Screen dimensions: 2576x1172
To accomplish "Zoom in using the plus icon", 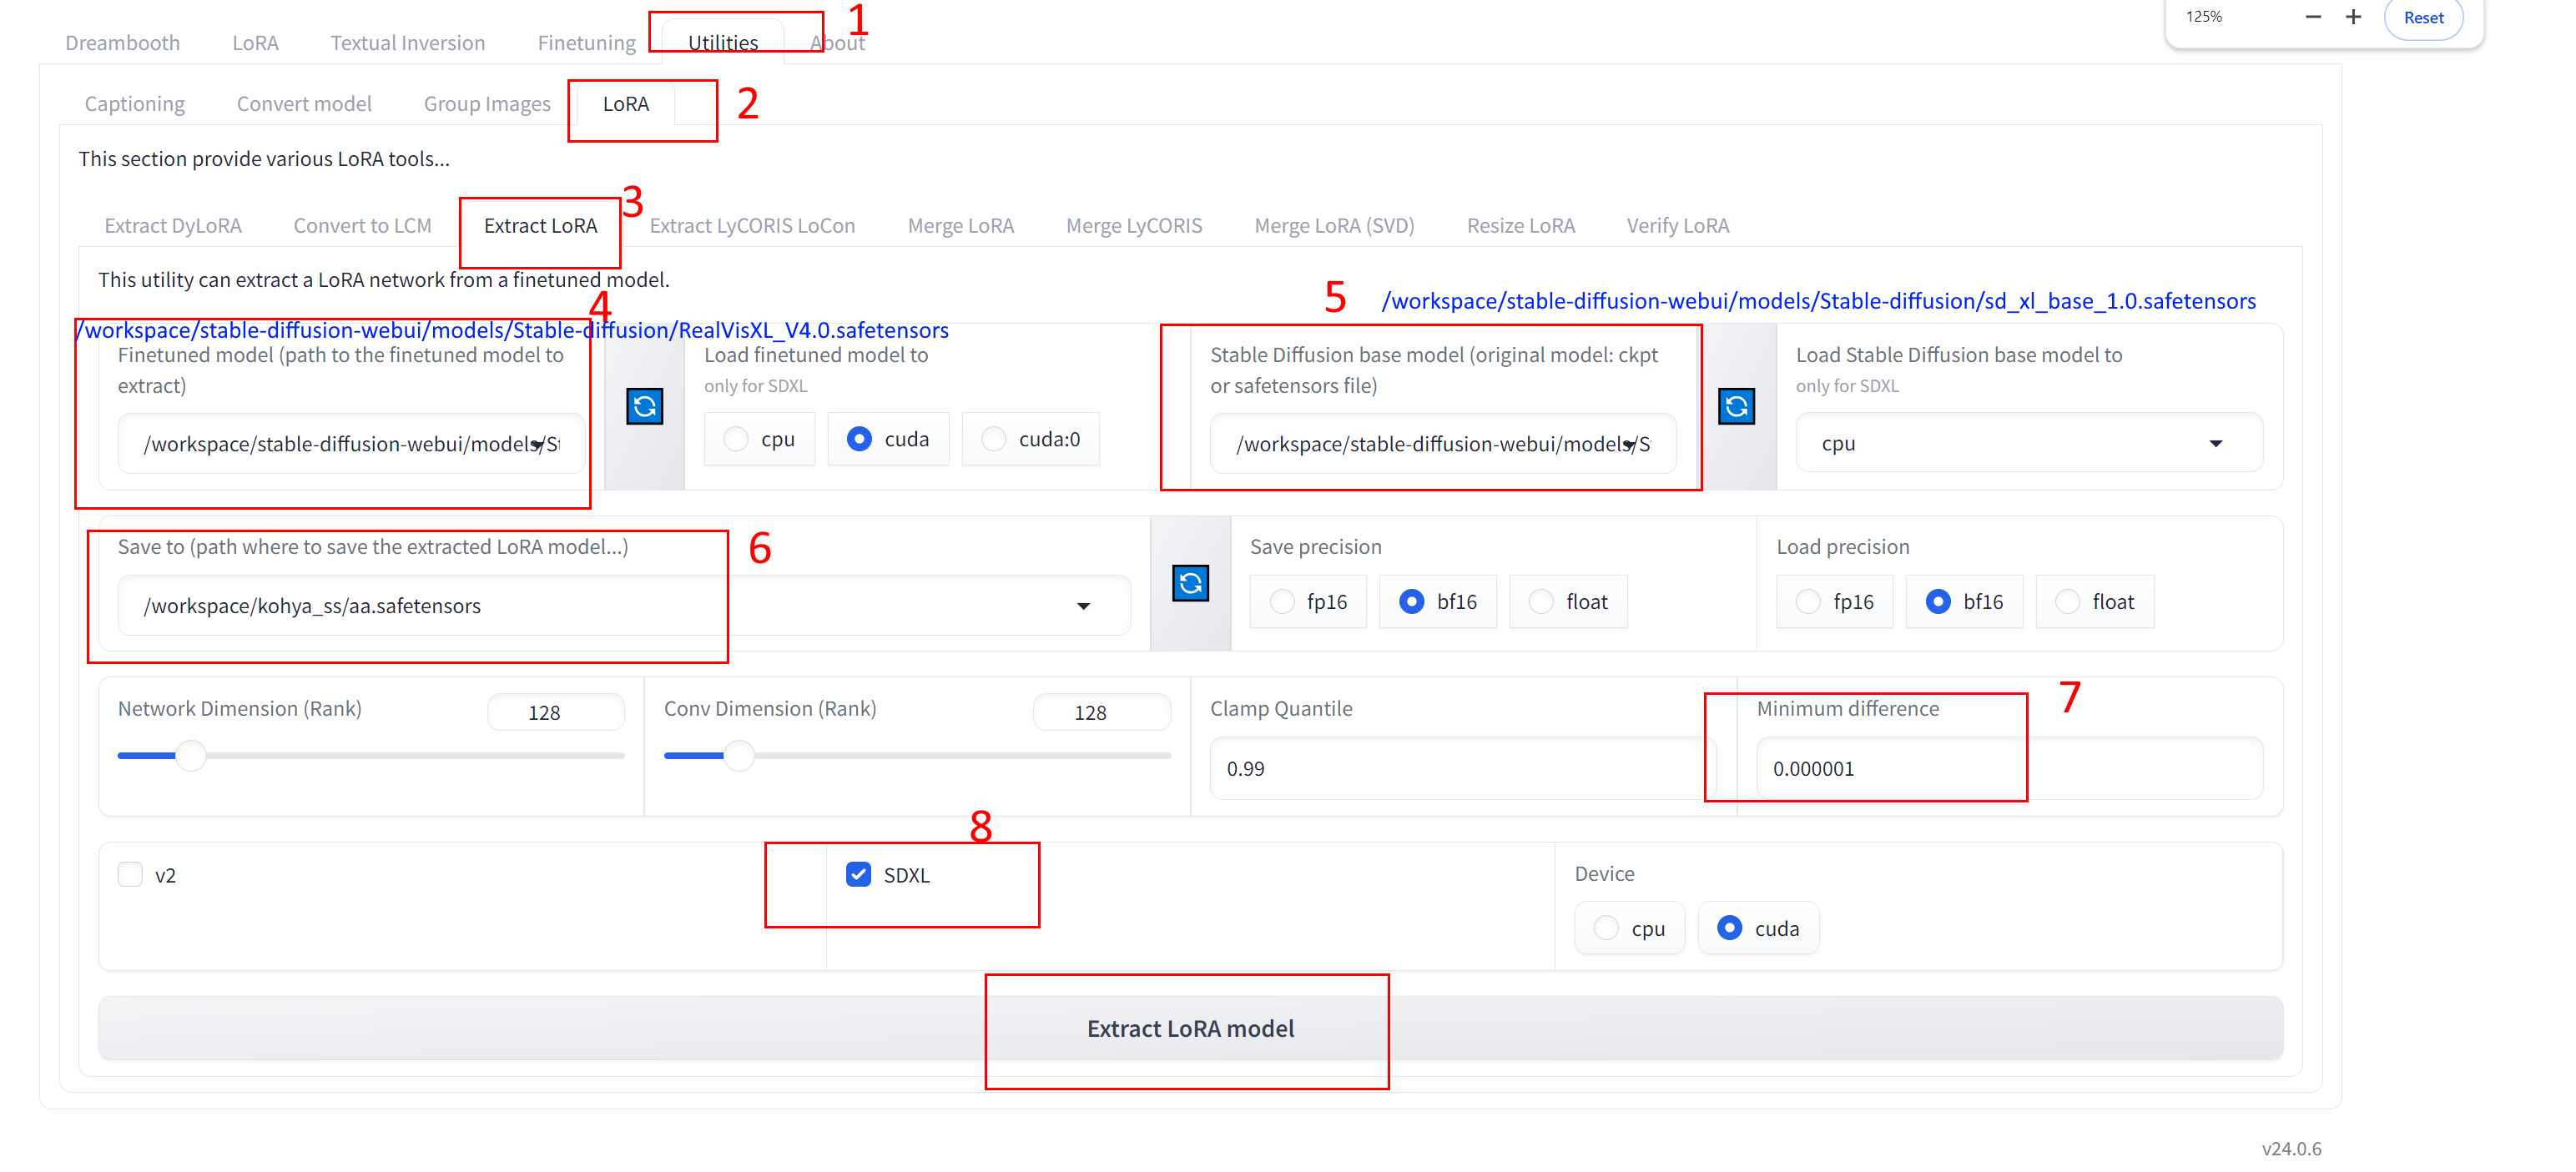I will tap(2353, 16).
